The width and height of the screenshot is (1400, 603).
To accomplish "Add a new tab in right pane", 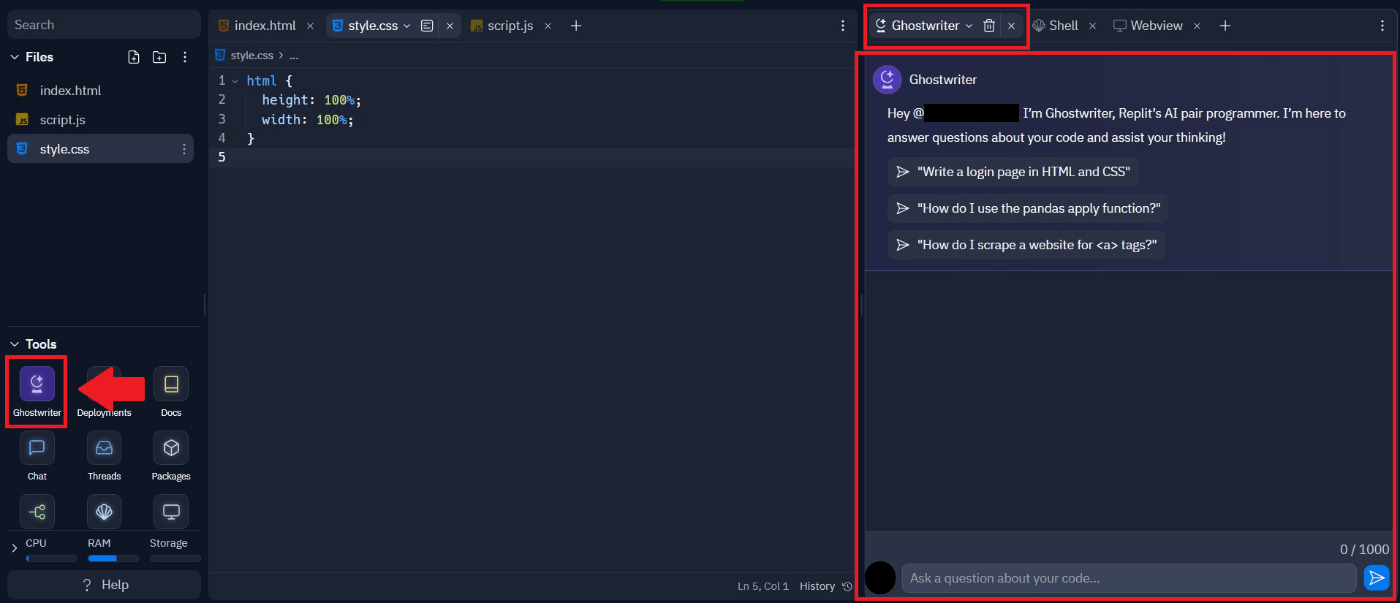I will [x=1225, y=26].
